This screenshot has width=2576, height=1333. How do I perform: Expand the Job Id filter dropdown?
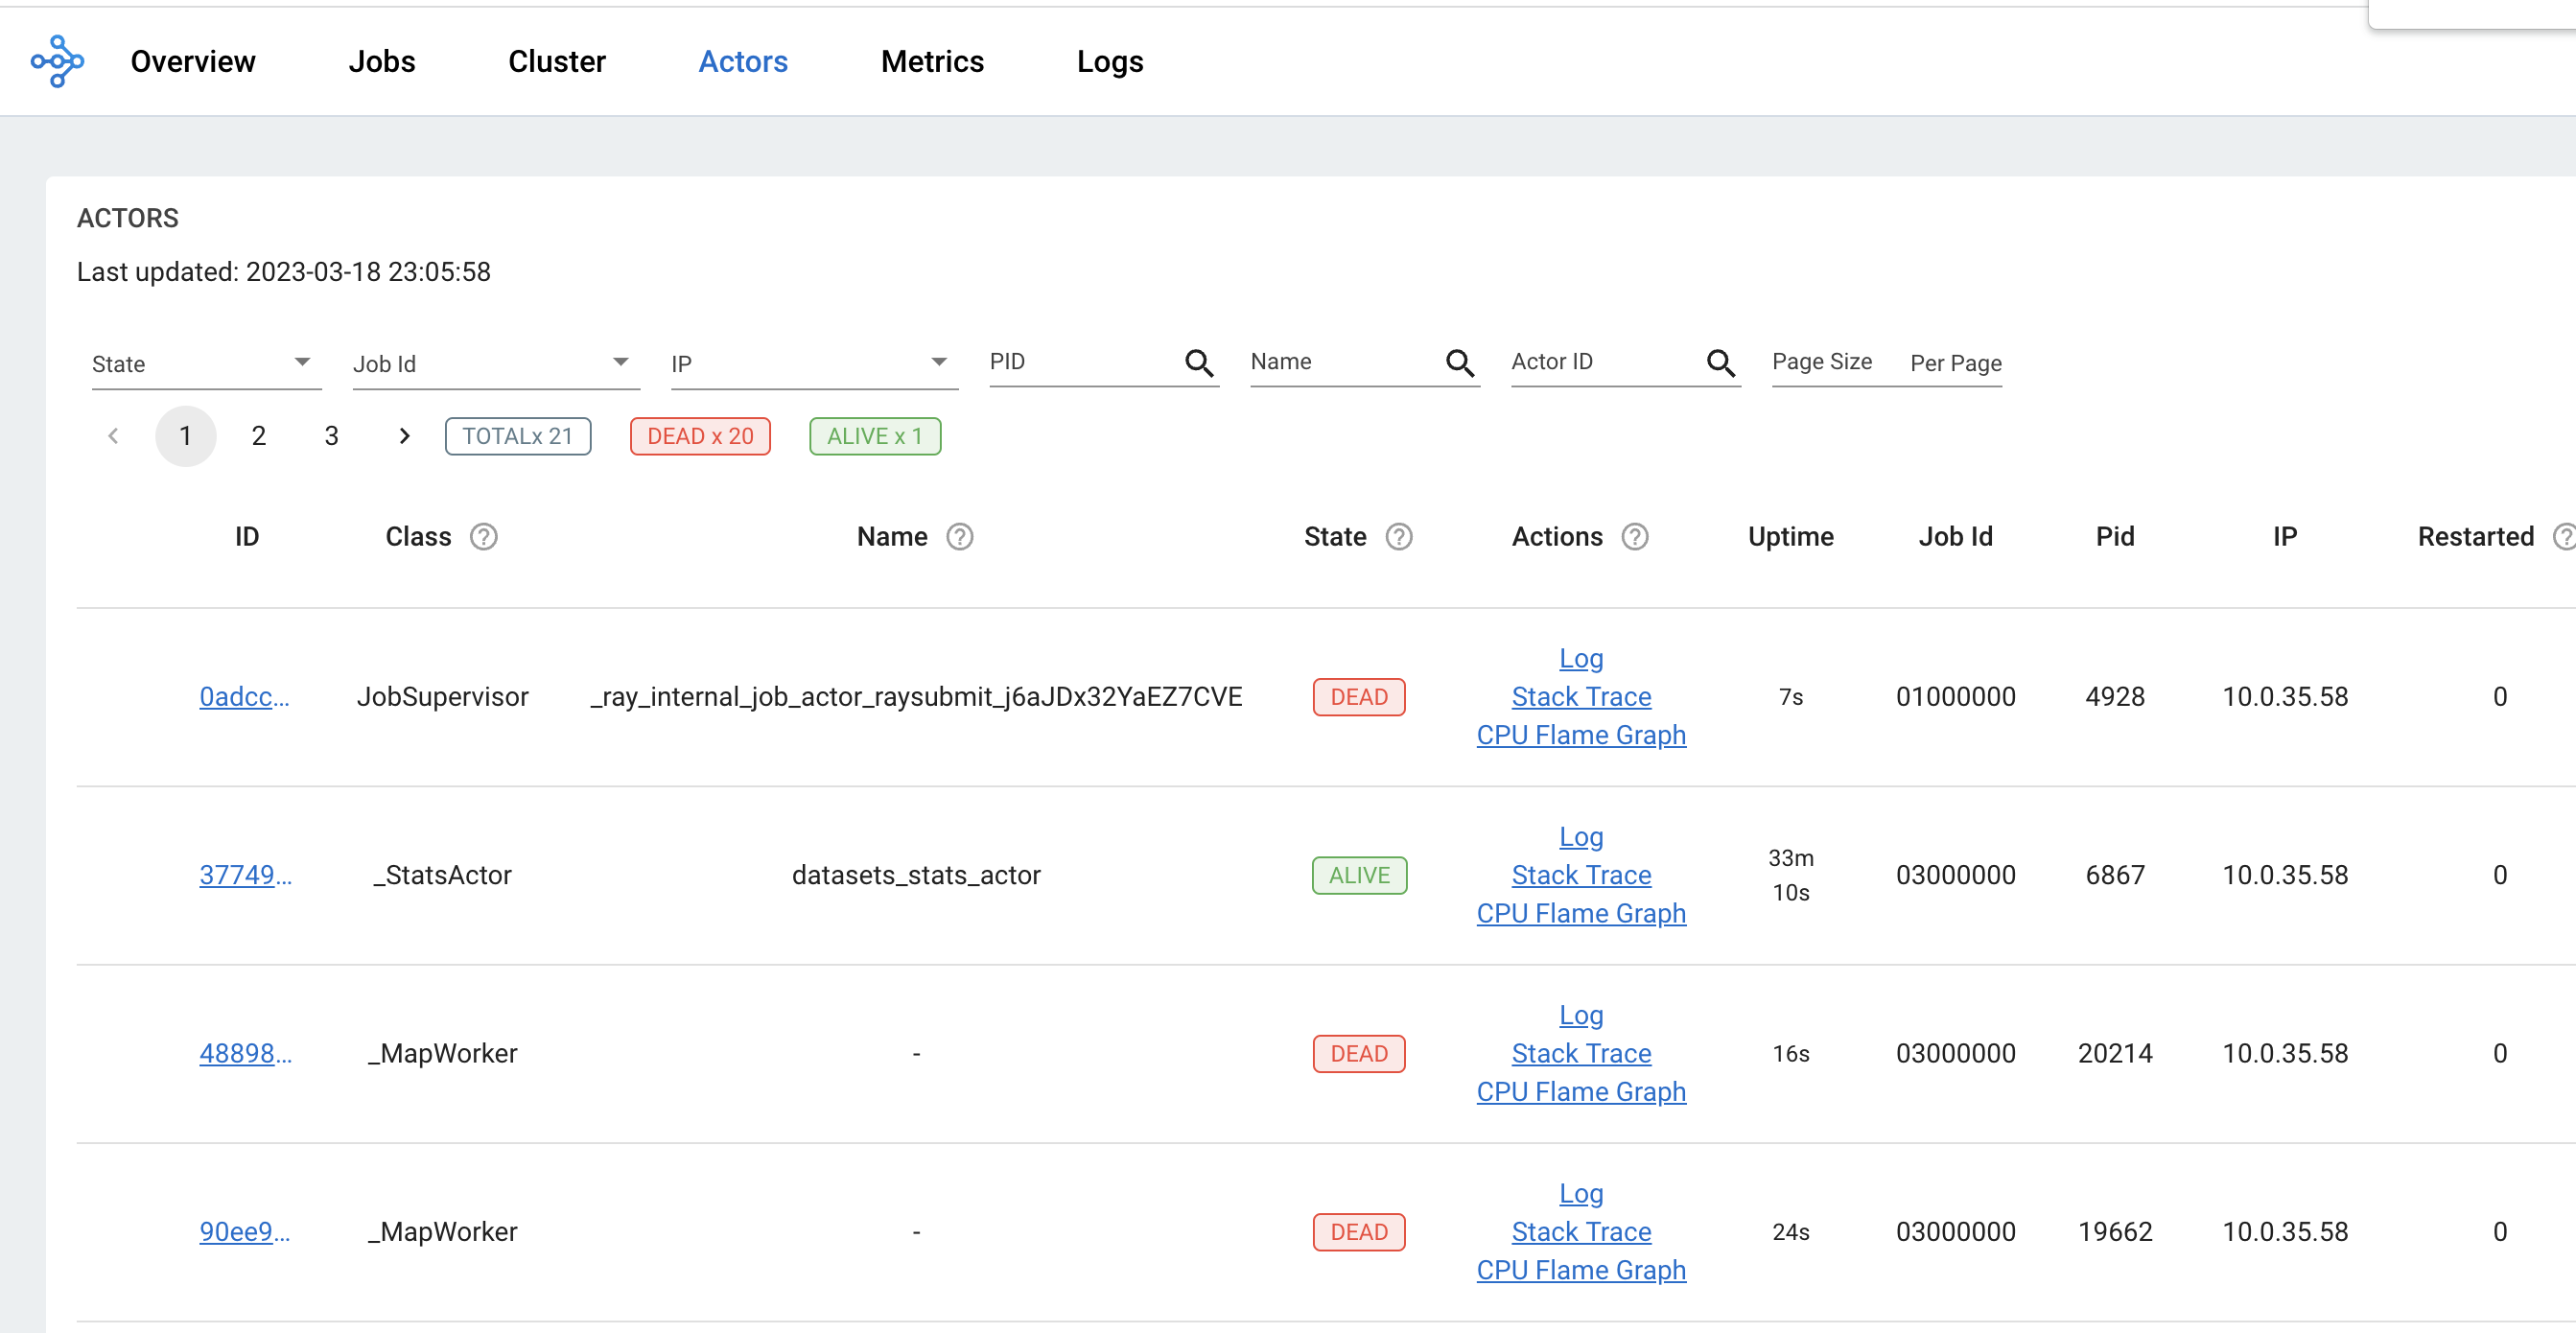click(x=495, y=363)
